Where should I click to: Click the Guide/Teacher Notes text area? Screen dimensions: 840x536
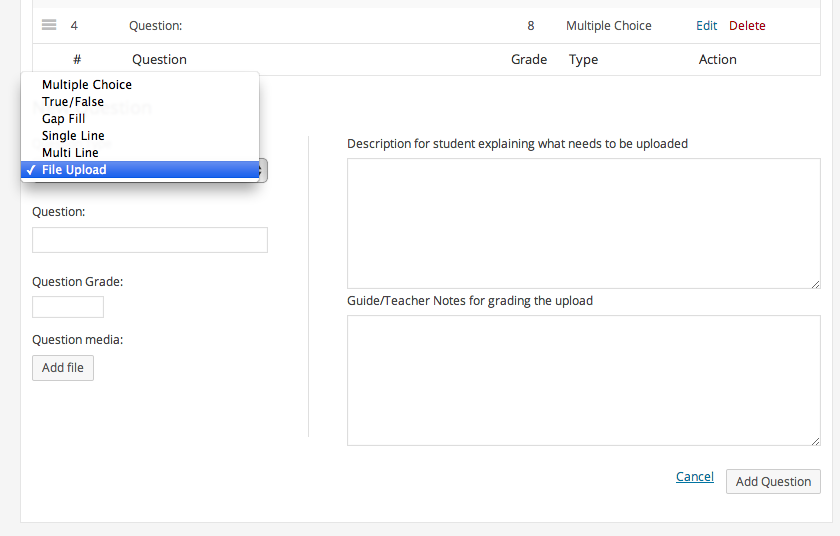coord(583,380)
